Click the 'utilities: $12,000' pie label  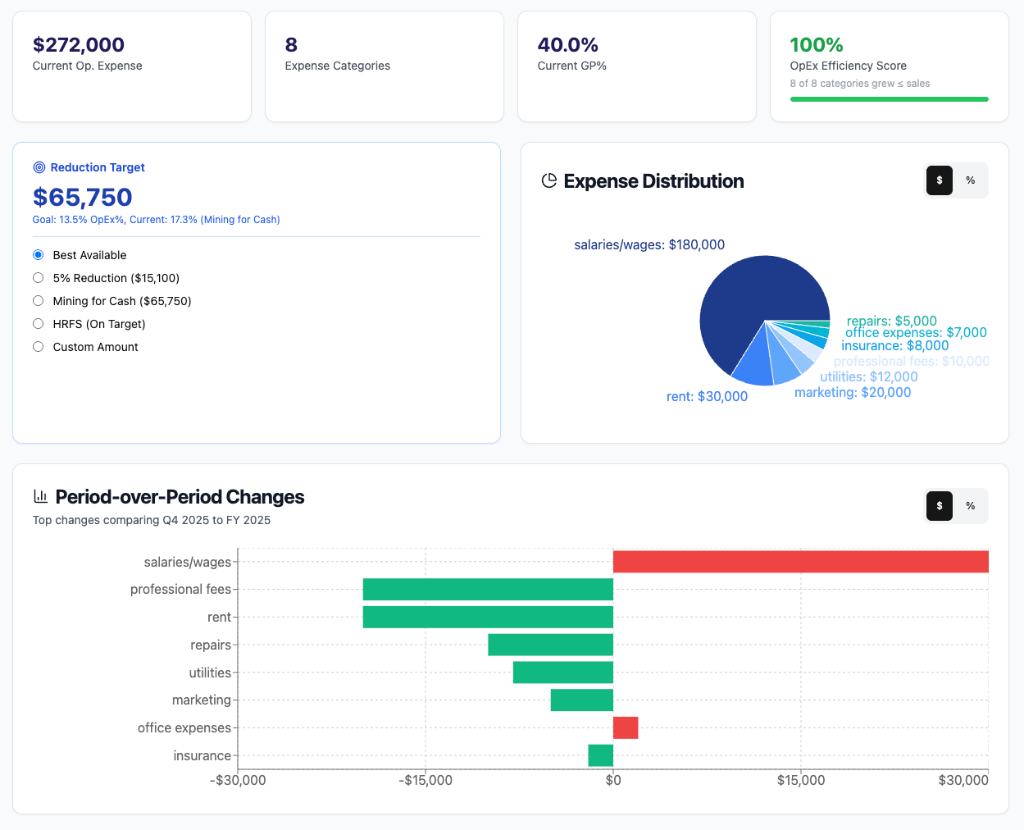pos(869,377)
